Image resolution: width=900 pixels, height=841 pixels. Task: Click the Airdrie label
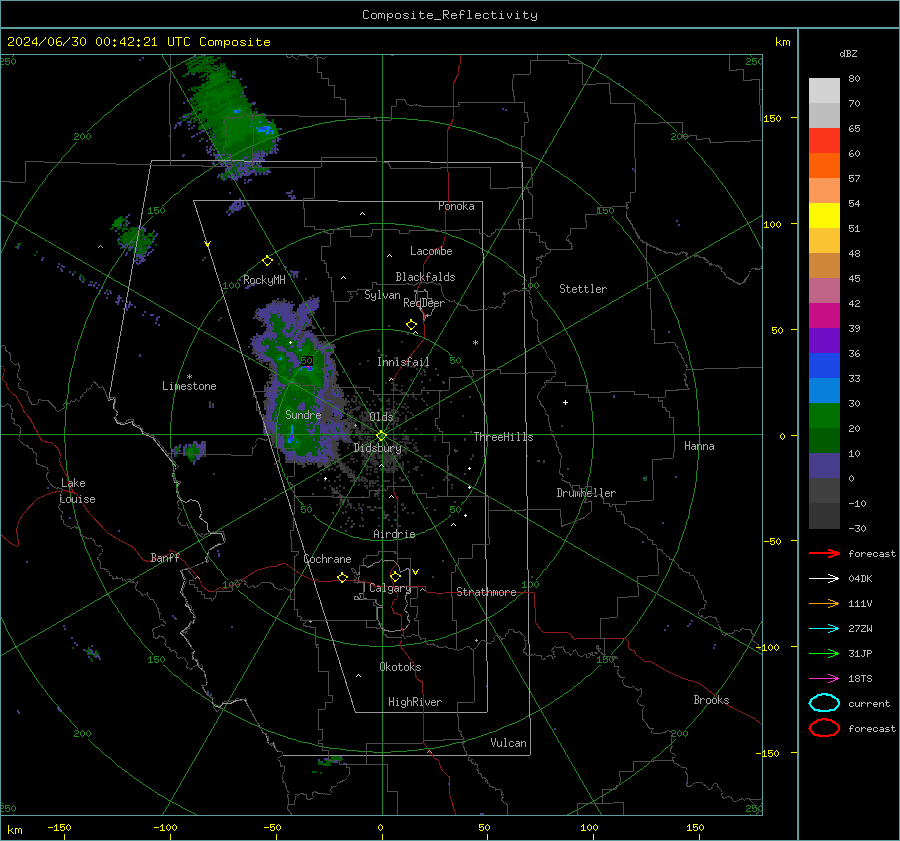point(394,534)
